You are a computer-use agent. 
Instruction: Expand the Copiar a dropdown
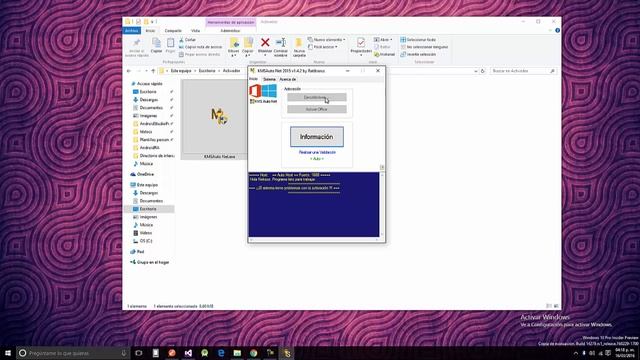tap(248, 55)
